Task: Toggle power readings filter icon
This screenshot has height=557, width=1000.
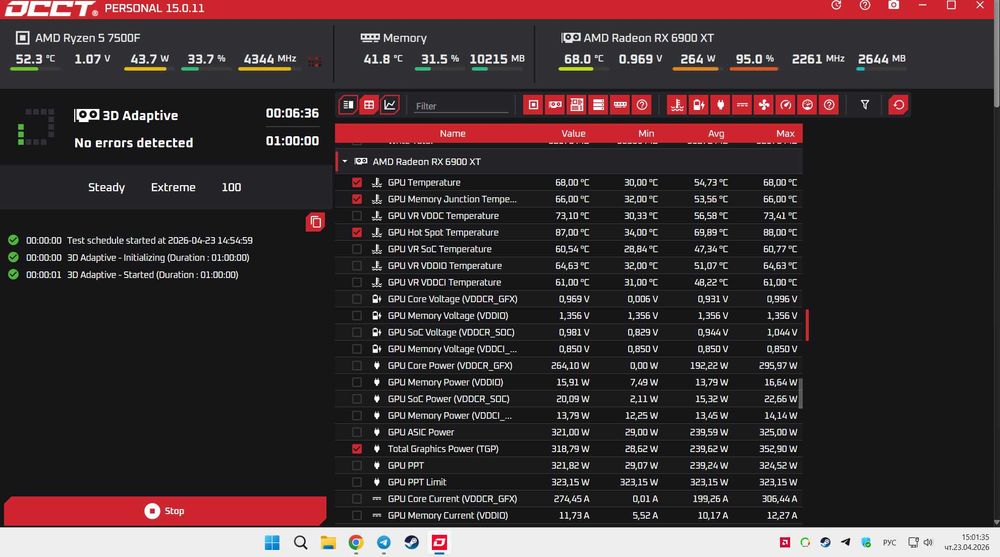Action: pyautogui.click(x=720, y=105)
